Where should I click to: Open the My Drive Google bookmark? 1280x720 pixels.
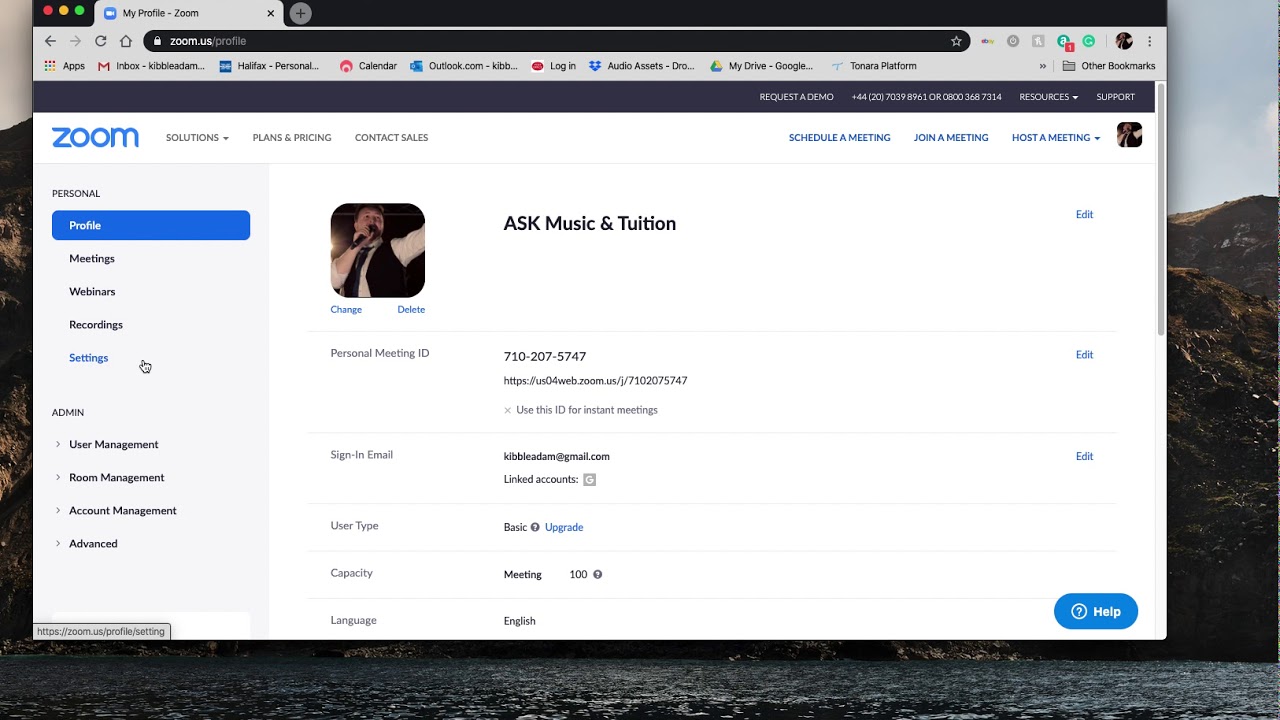pos(762,66)
